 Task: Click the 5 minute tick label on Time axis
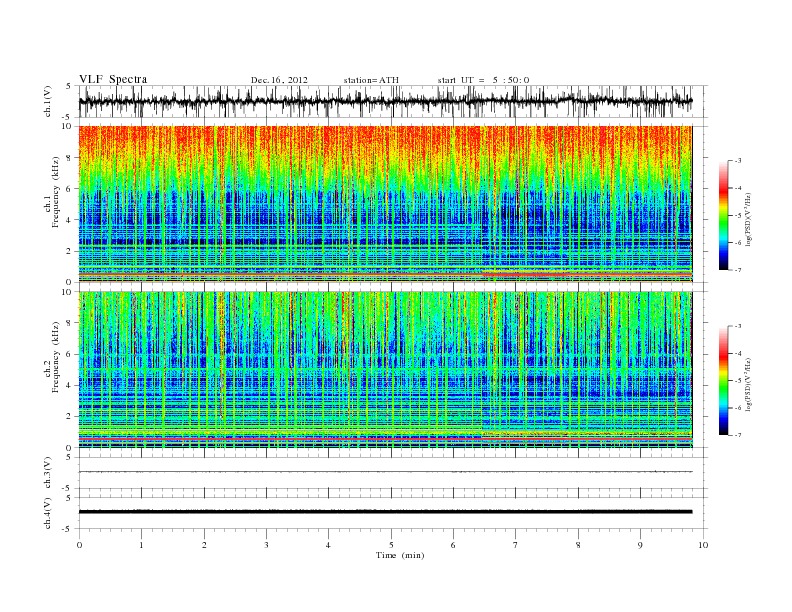click(391, 545)
